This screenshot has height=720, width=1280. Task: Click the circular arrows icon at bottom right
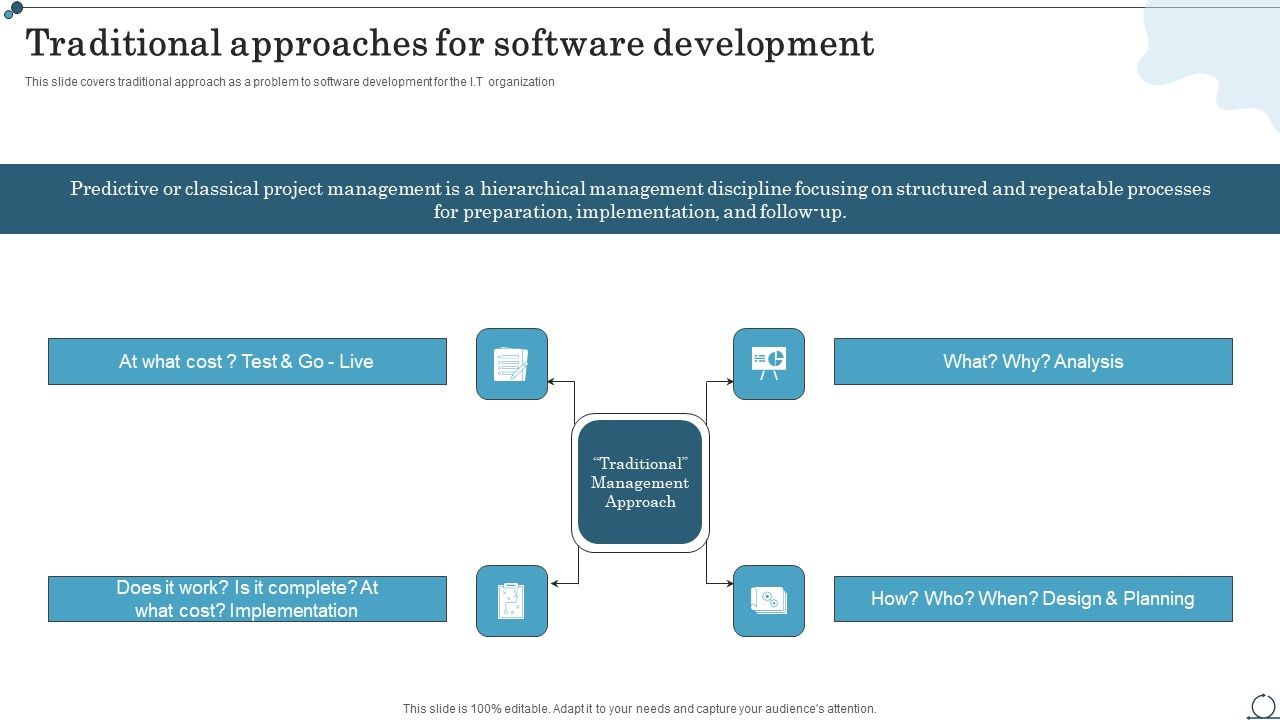coord(1263,706)
